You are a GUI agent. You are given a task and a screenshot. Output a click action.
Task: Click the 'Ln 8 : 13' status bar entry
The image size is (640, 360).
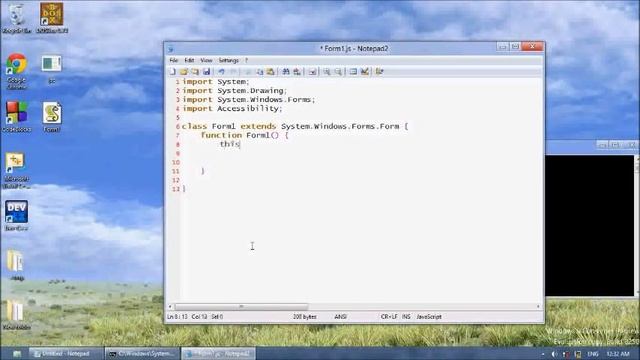[177, 317]
